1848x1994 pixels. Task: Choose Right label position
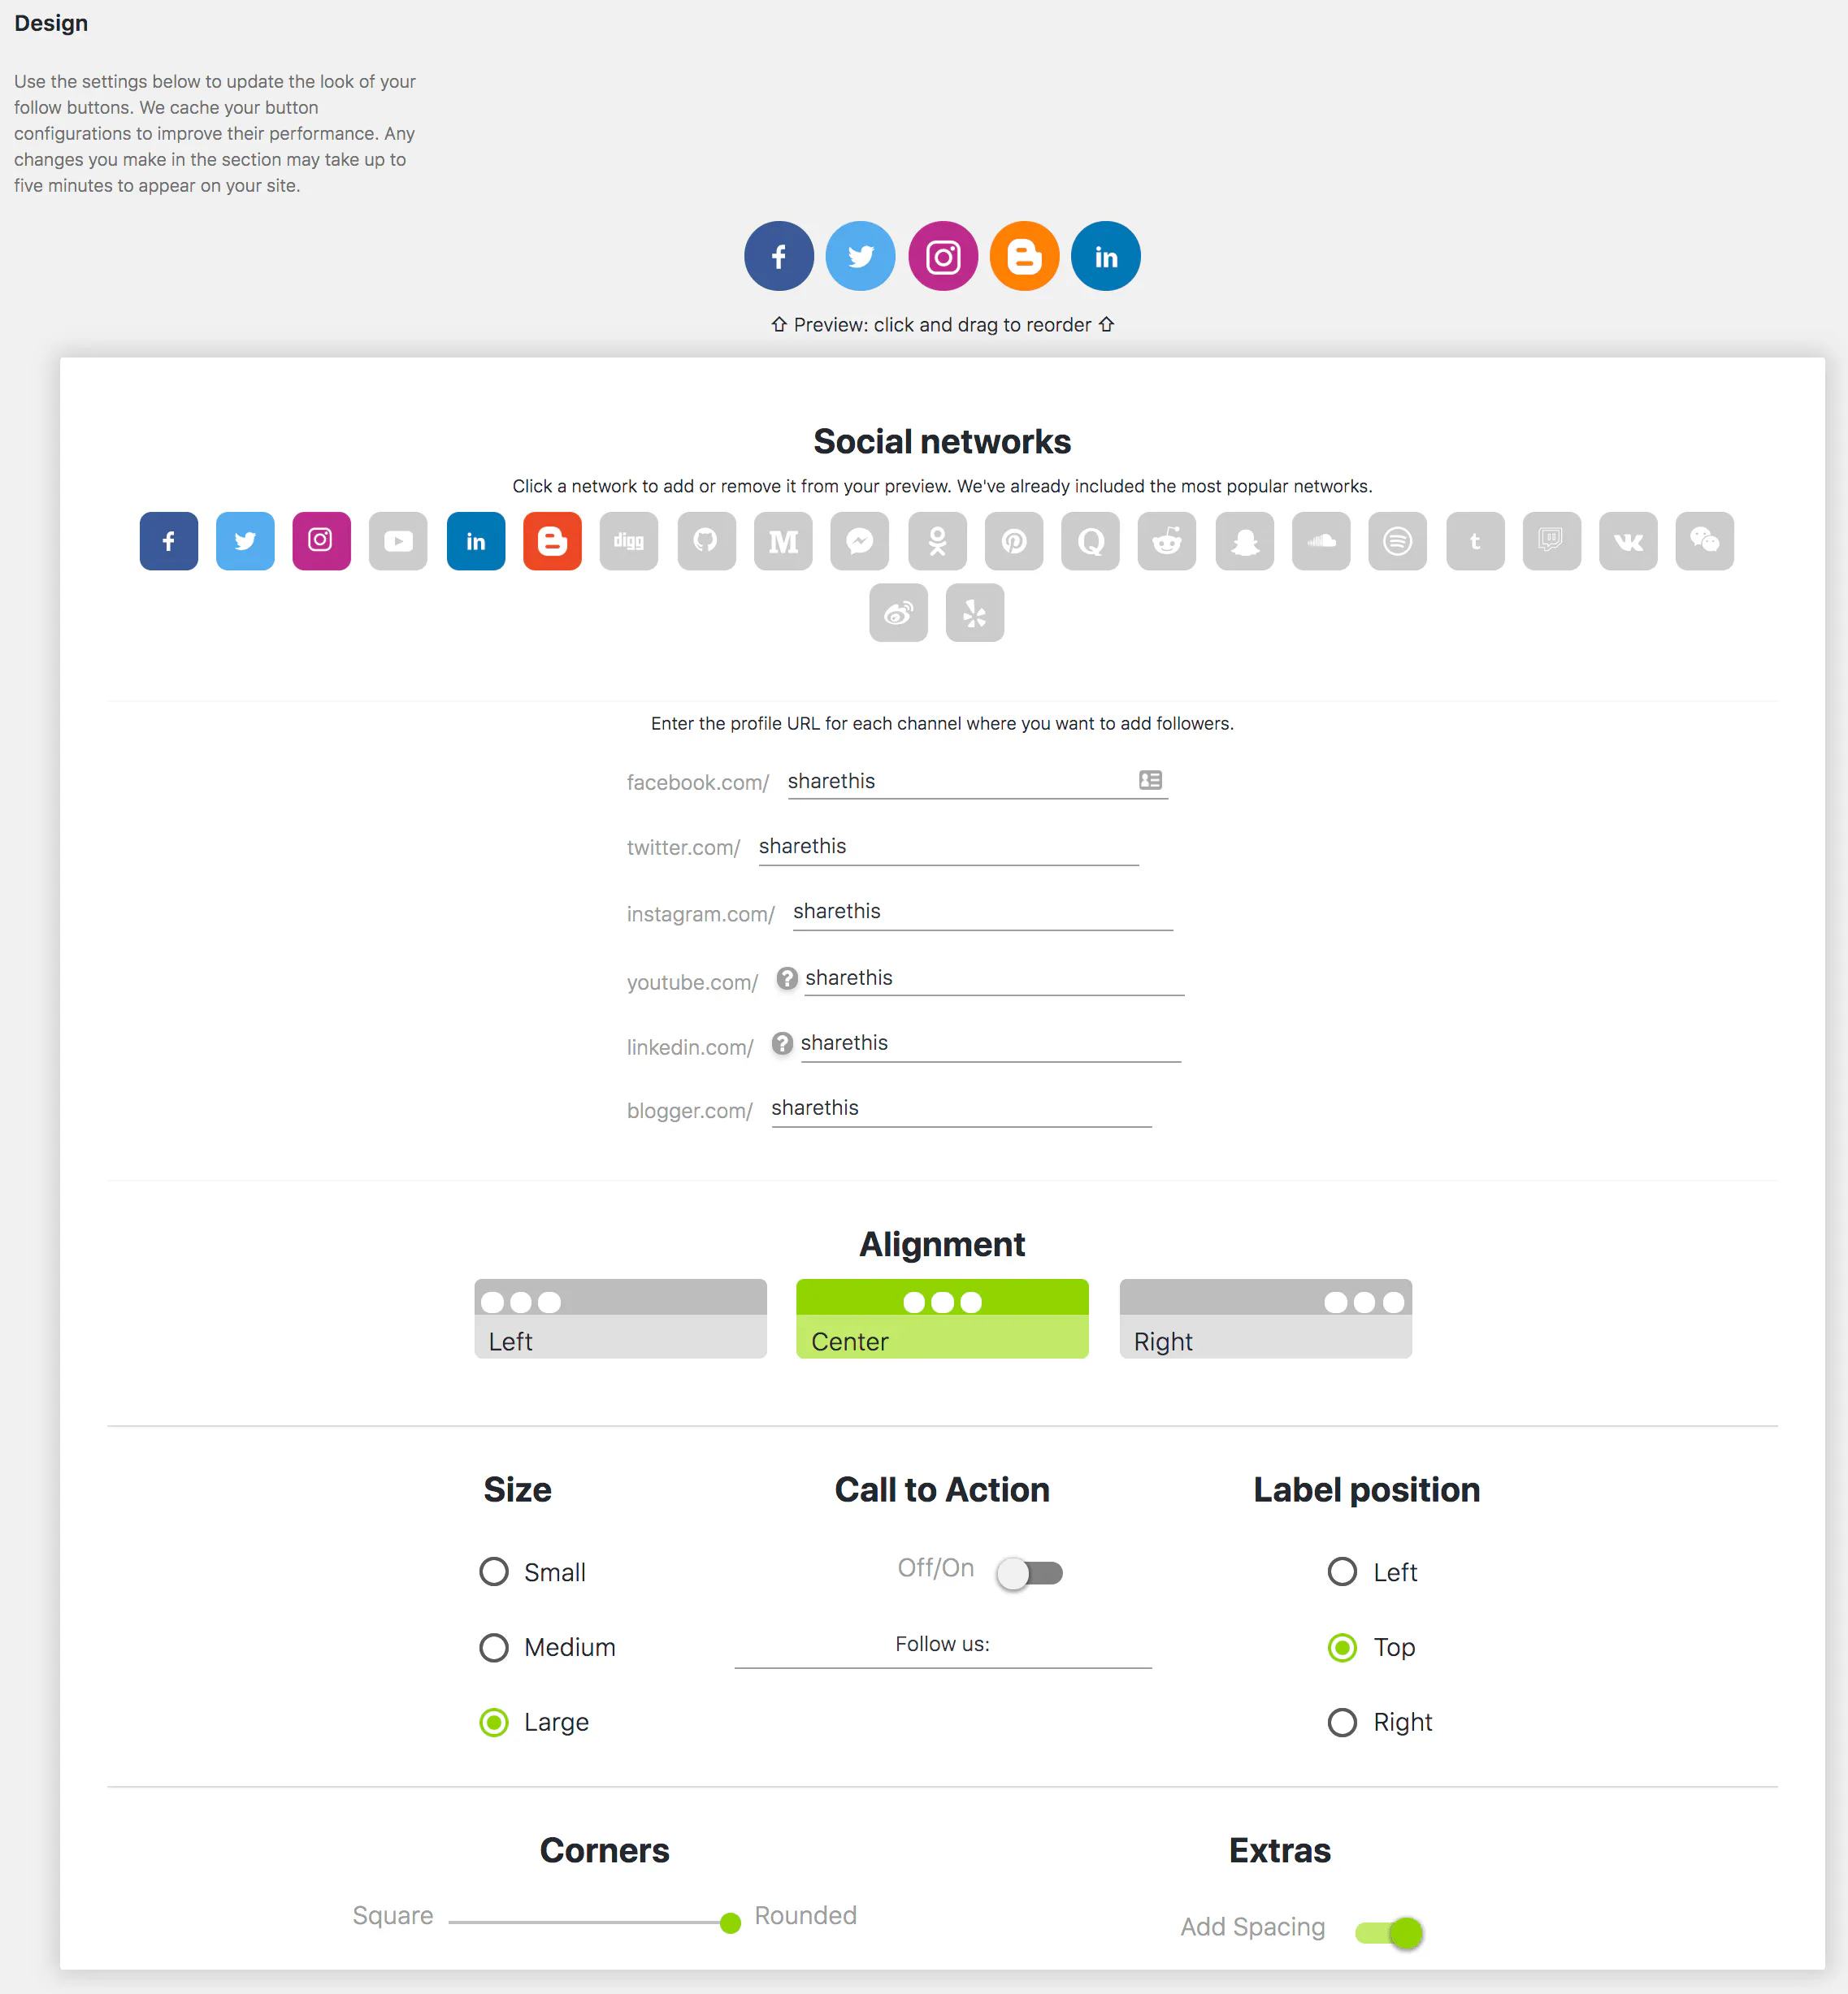[1342, 1722]
